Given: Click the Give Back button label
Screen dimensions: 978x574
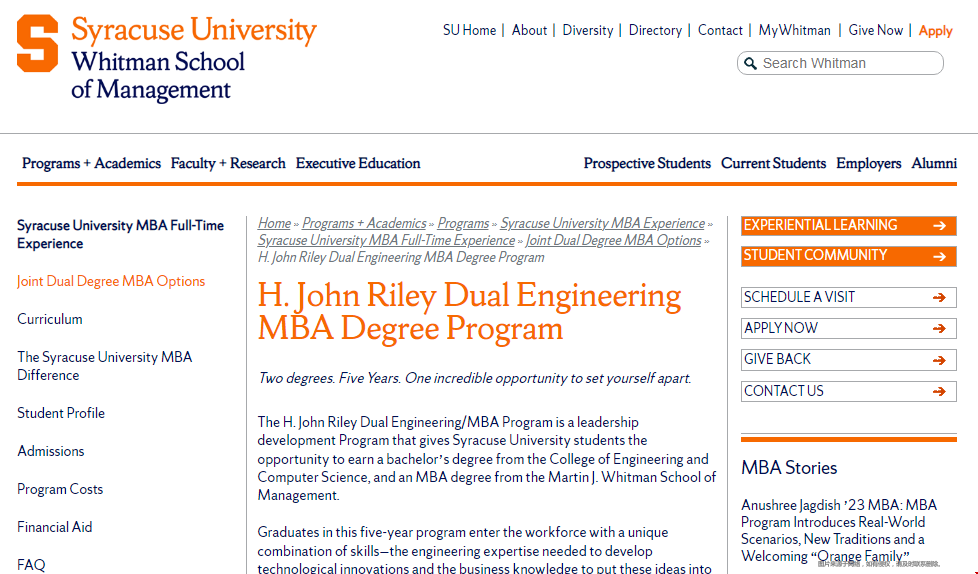Looking at the screenshot, I should tap(777, 359).
